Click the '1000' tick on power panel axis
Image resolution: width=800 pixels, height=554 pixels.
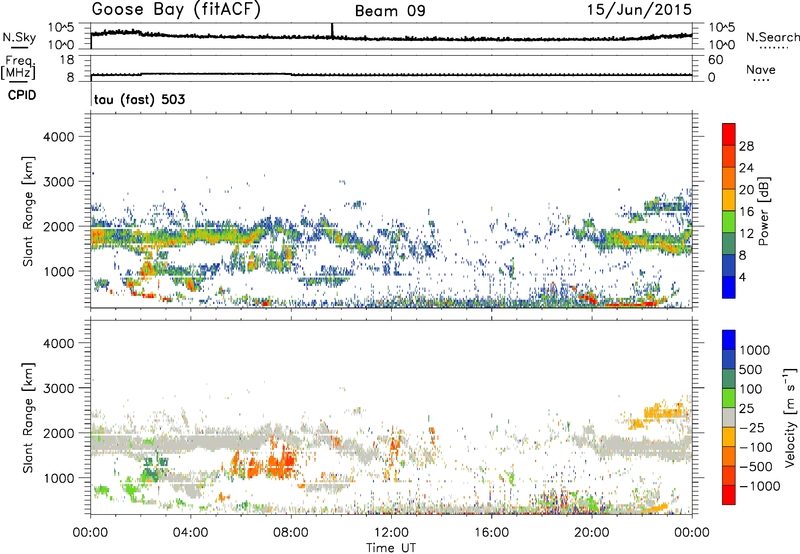[x=58, y=271]
